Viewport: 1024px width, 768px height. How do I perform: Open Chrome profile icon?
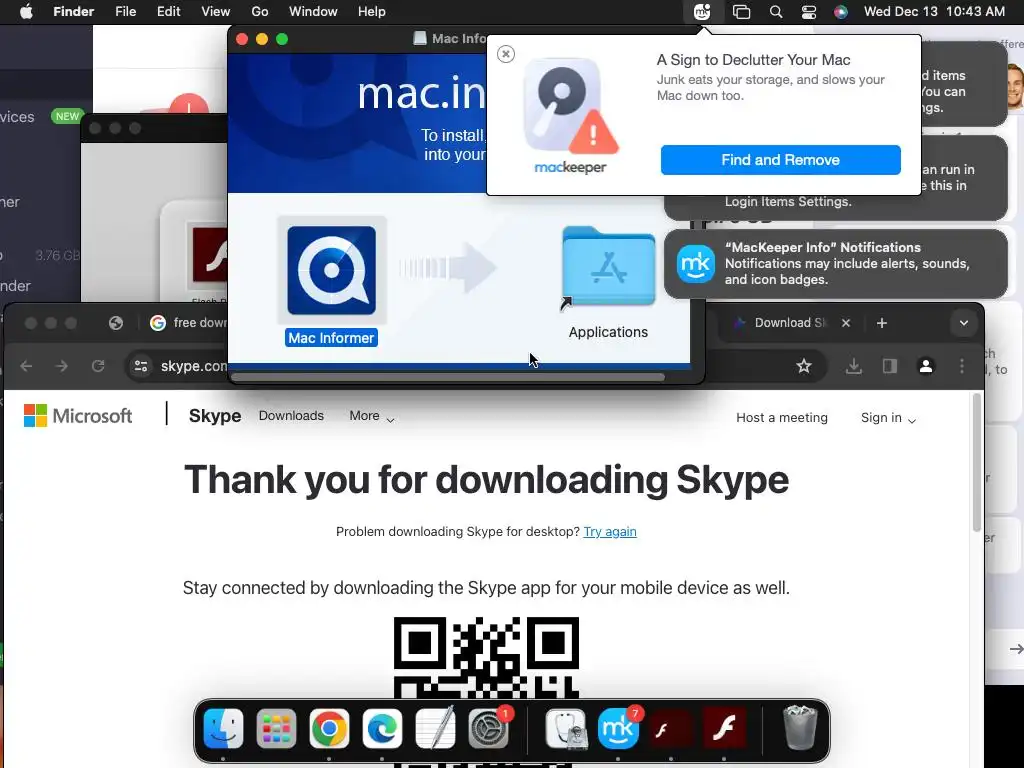[925, 366]
